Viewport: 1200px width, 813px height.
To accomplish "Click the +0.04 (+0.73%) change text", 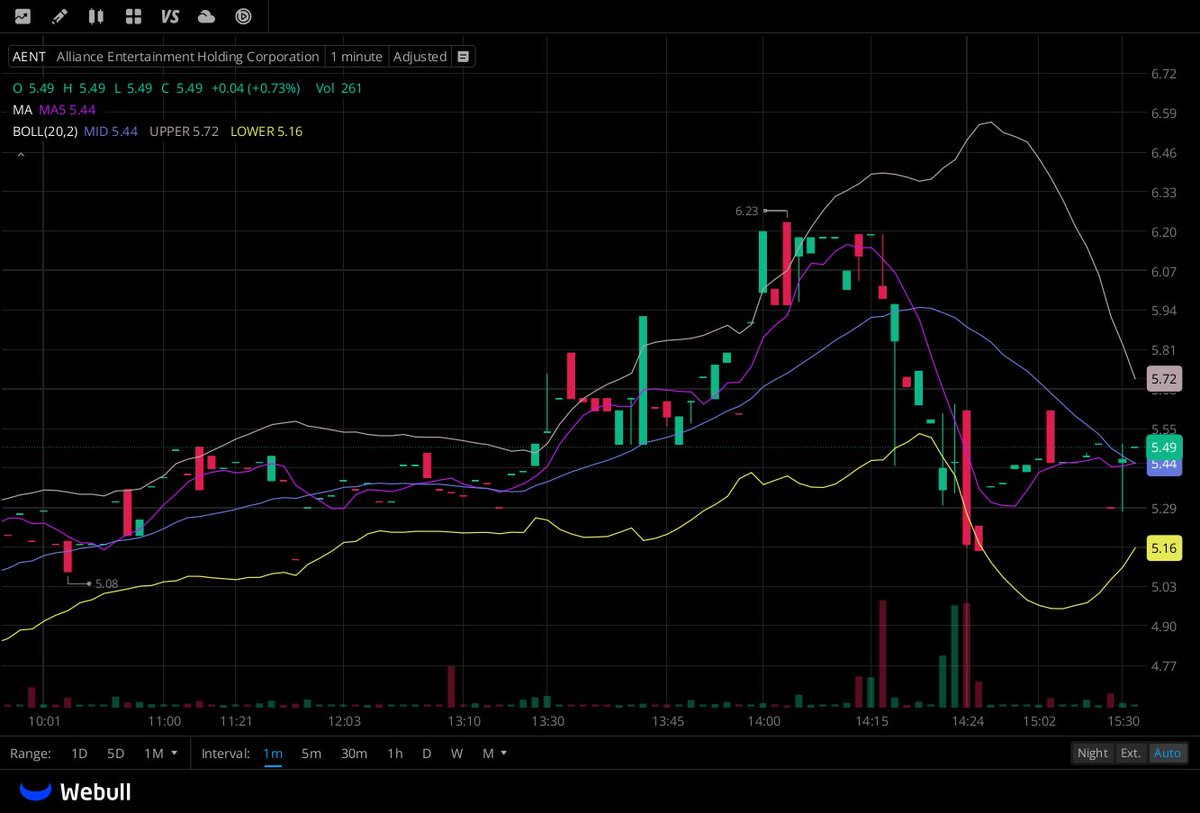I will 255,88.
